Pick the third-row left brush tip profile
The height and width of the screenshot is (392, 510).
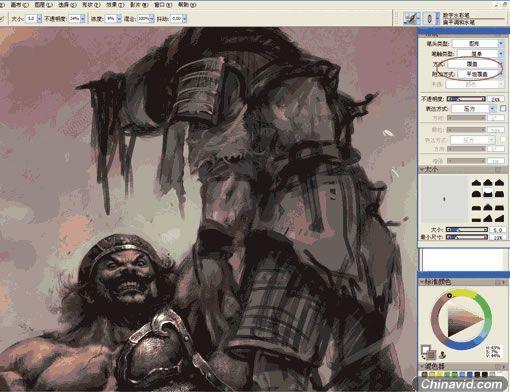click(476, 207)
